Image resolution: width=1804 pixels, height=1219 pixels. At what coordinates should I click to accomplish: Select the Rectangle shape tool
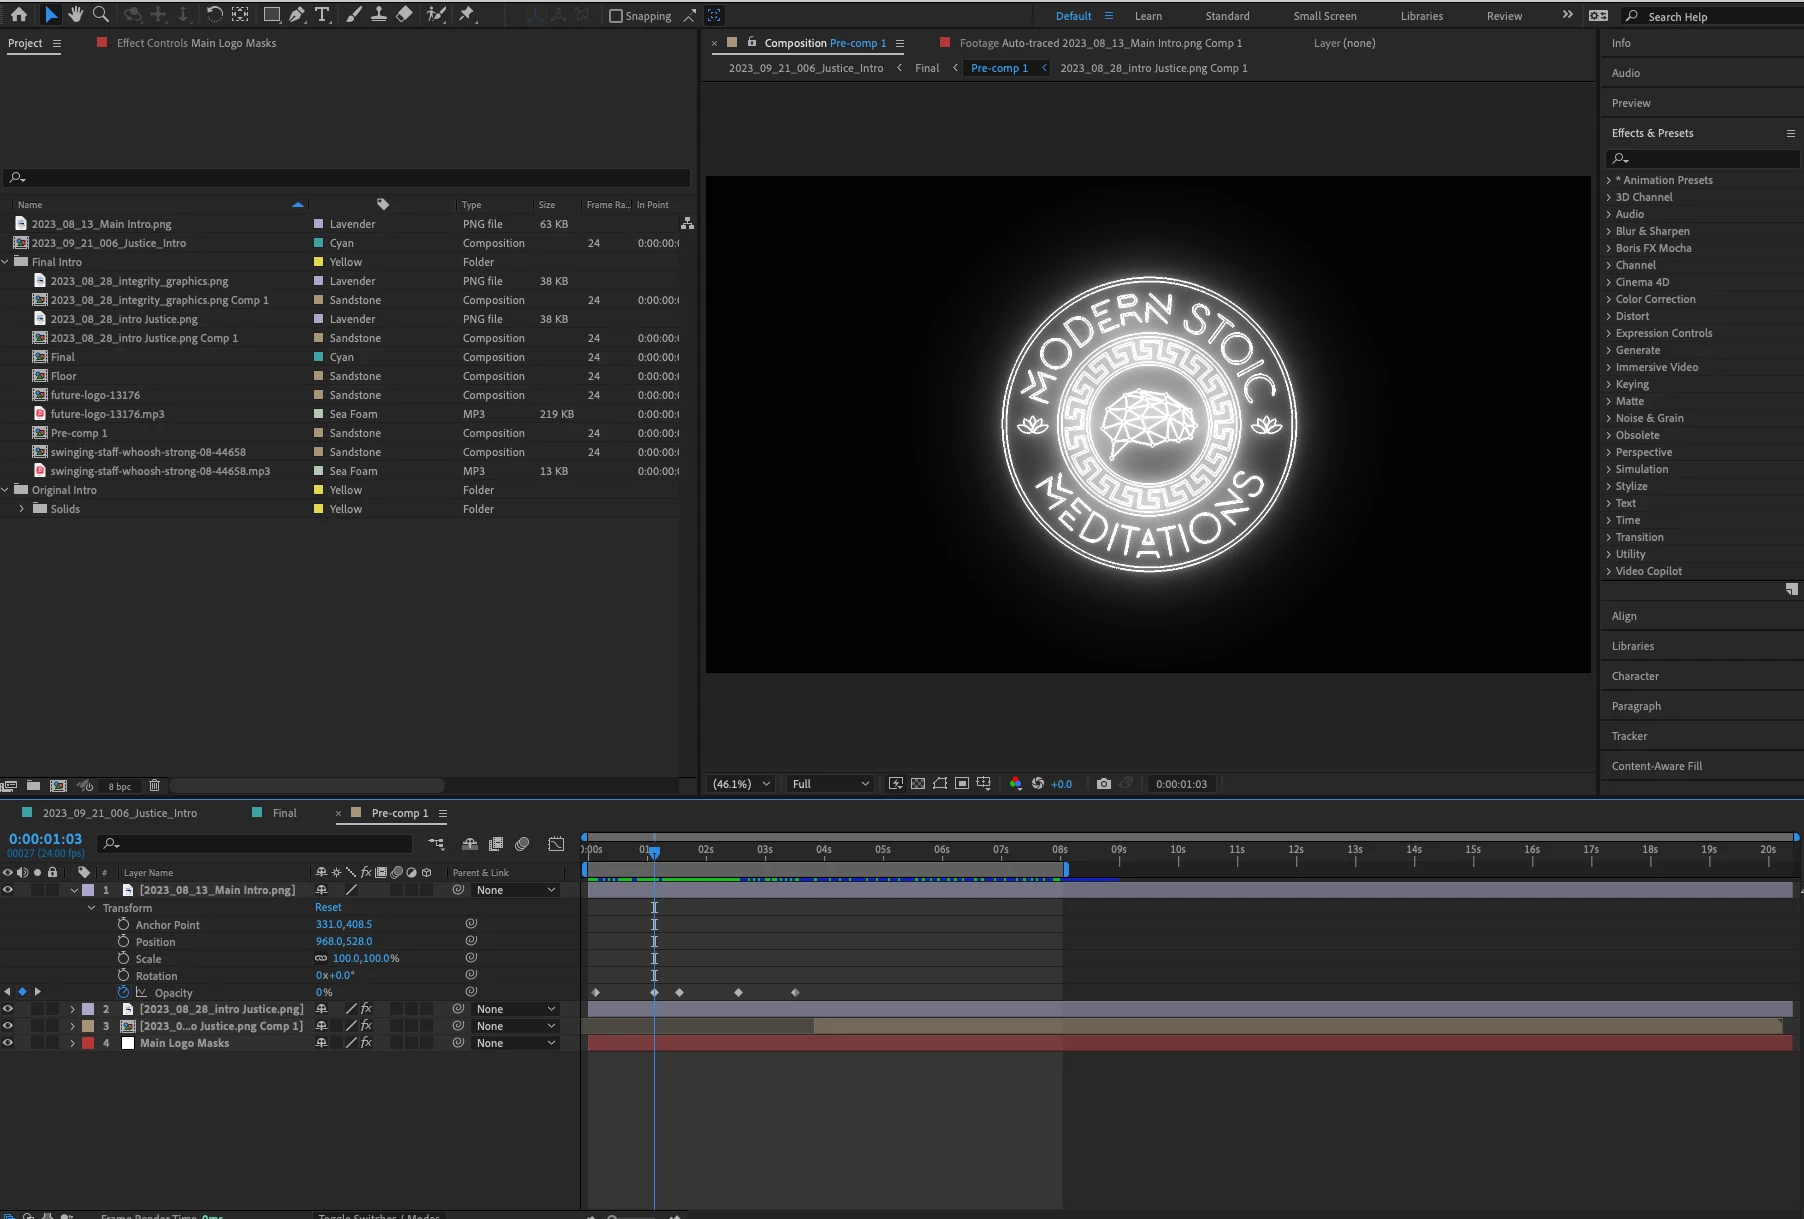pos(271,15)
